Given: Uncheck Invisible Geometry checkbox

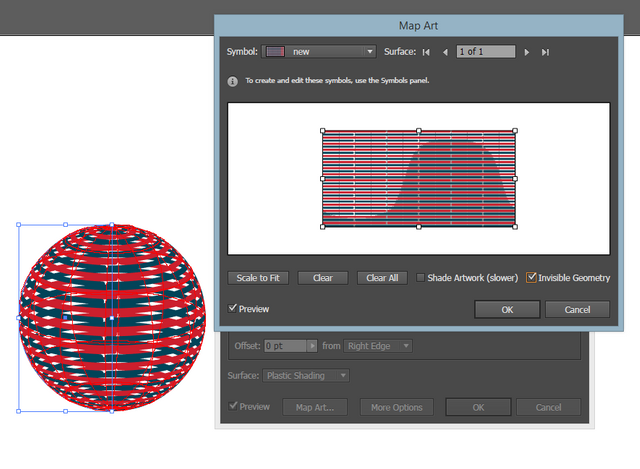Looking at the screenshot, I should [x=531, y=278].
